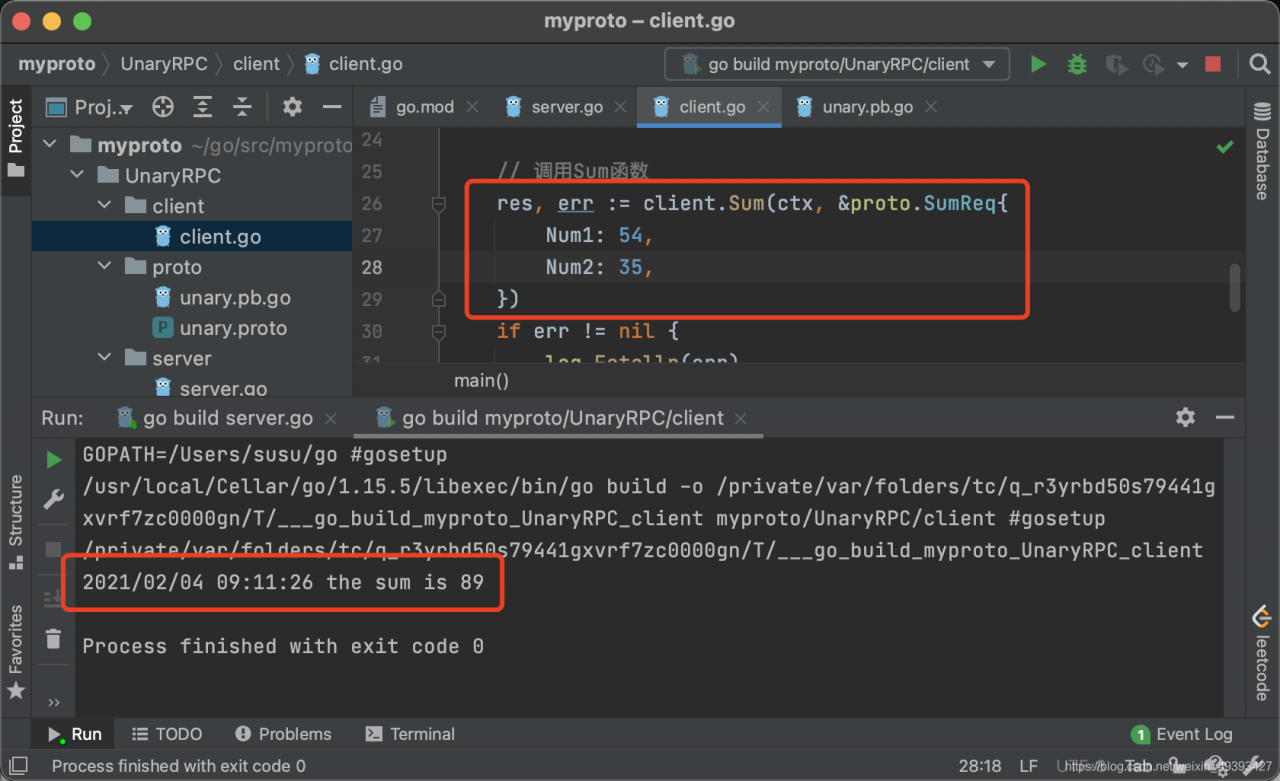Open the leetcode side panel
Viewport: 1280px width, 781px height.
point(1262,652)
